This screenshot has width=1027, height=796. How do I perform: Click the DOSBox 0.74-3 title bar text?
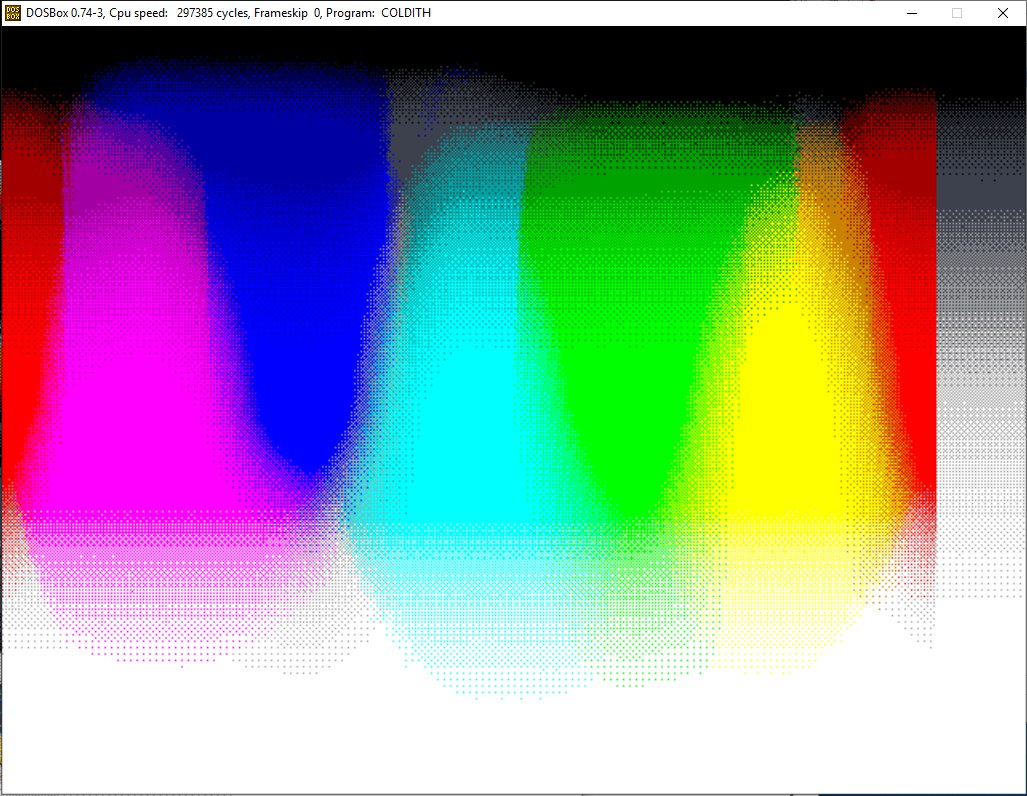[x=229, y=13]
